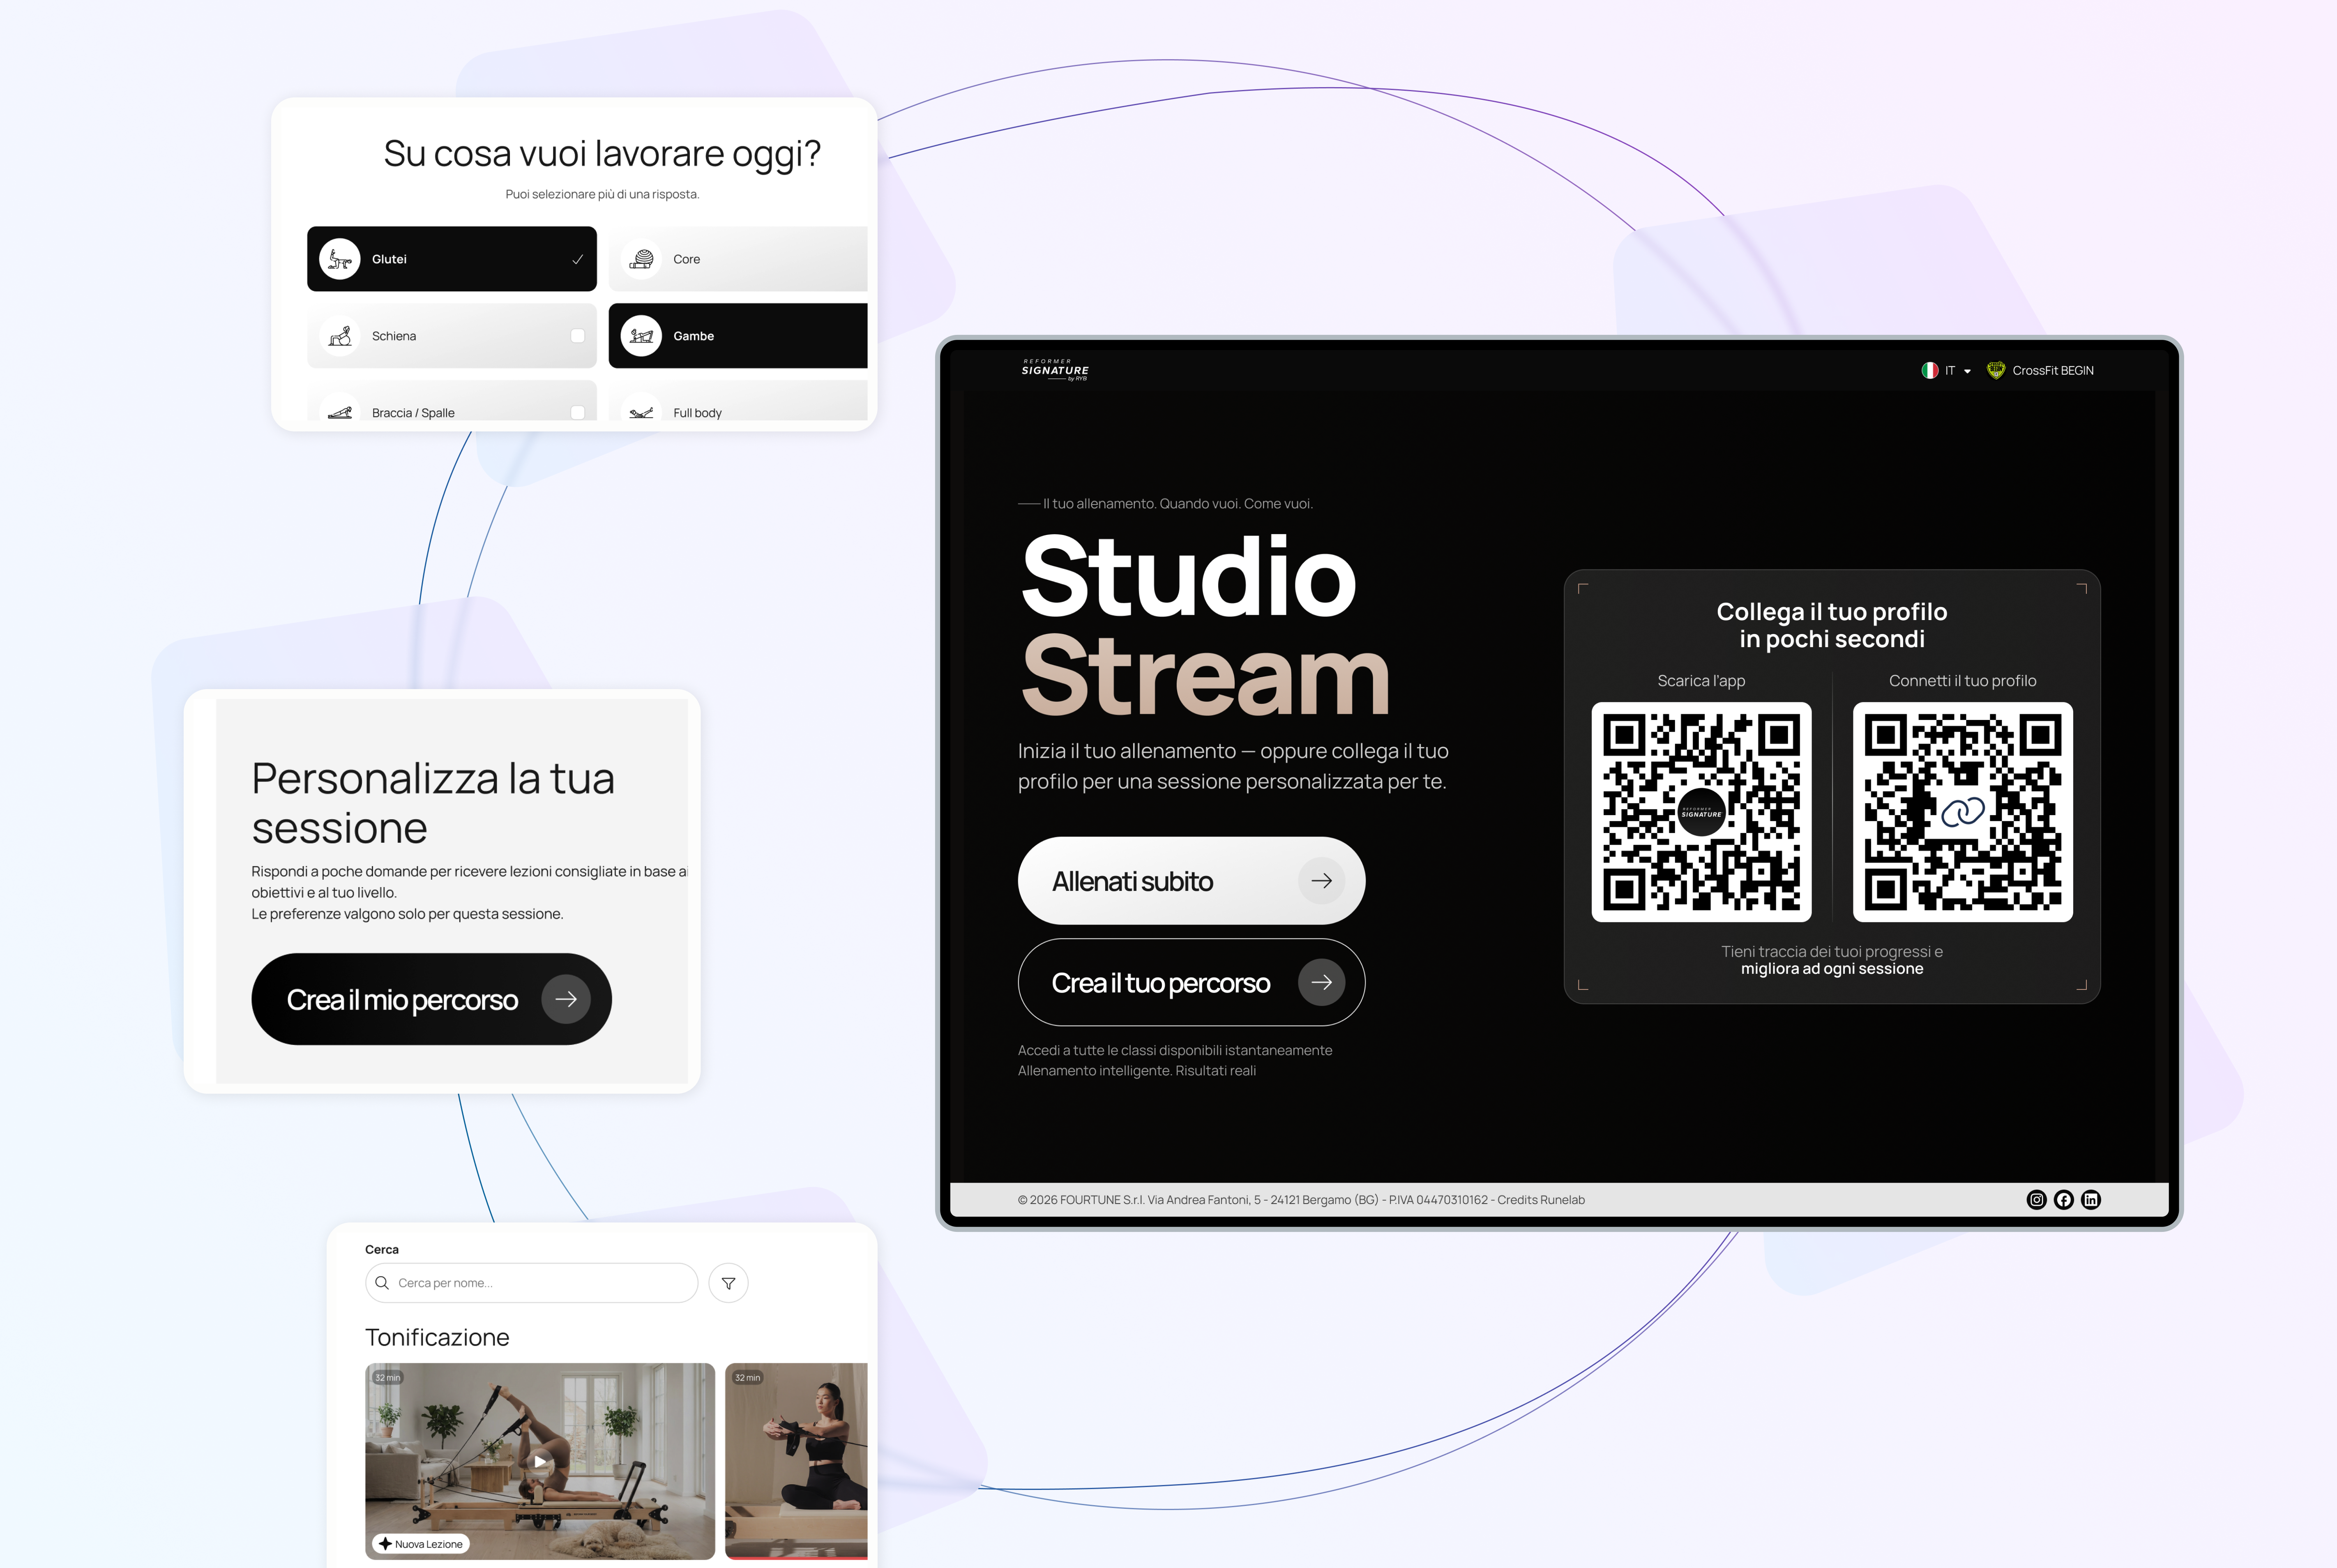
Task: Open the filter funnel next to search
Action: pos(728,1283)
